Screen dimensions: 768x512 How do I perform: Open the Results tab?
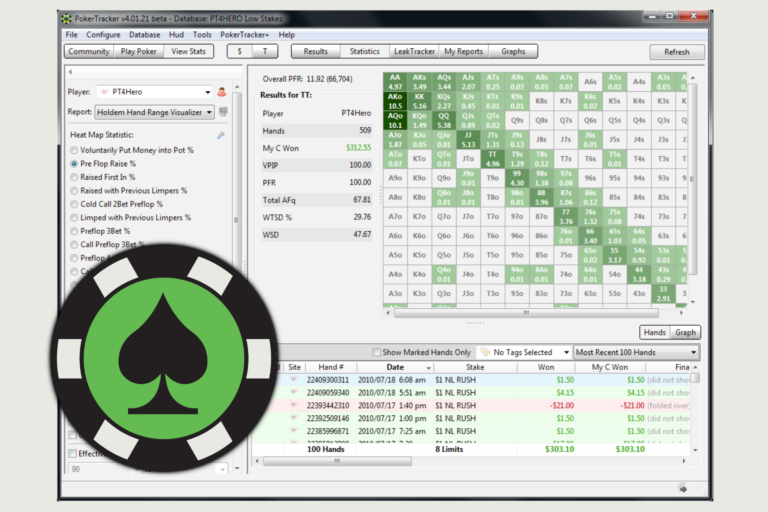click(315, 51)
